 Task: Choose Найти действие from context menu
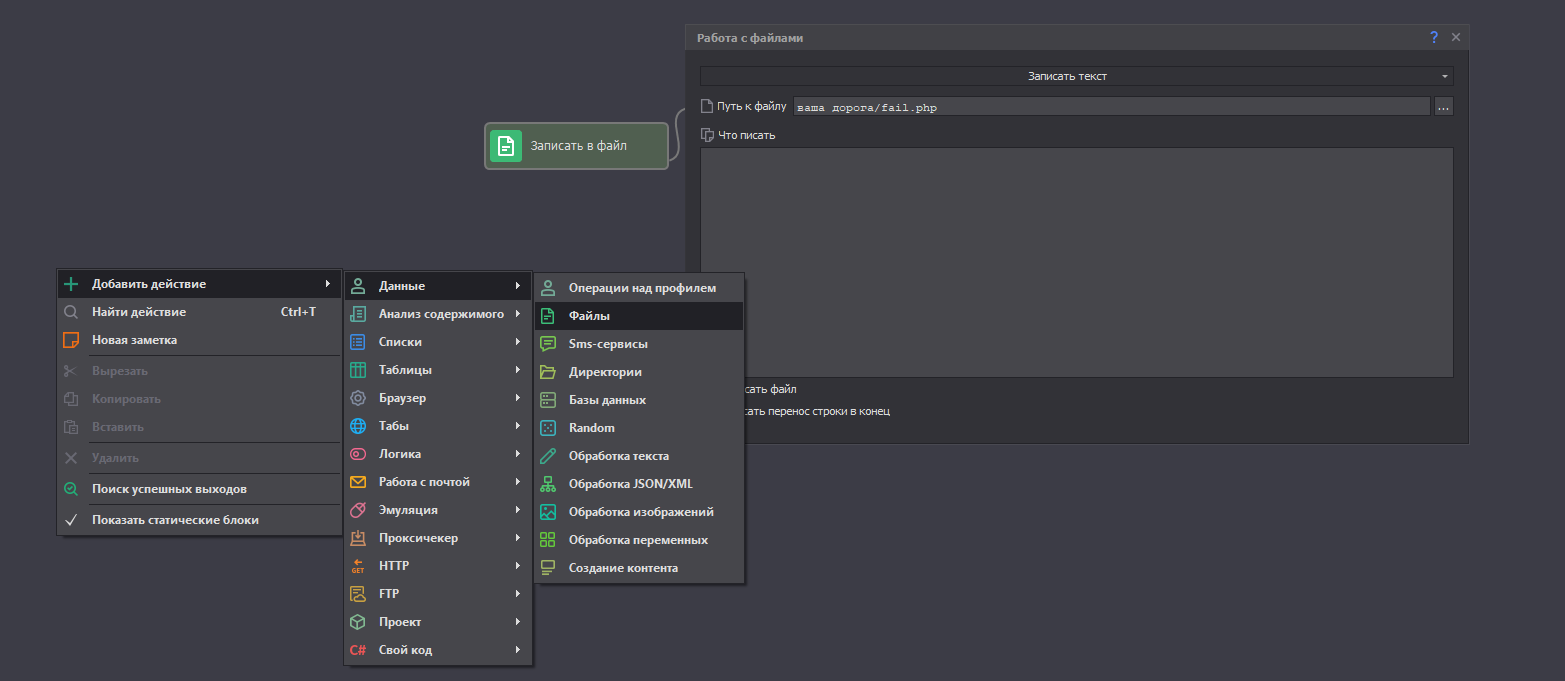(x=199, y=312)
